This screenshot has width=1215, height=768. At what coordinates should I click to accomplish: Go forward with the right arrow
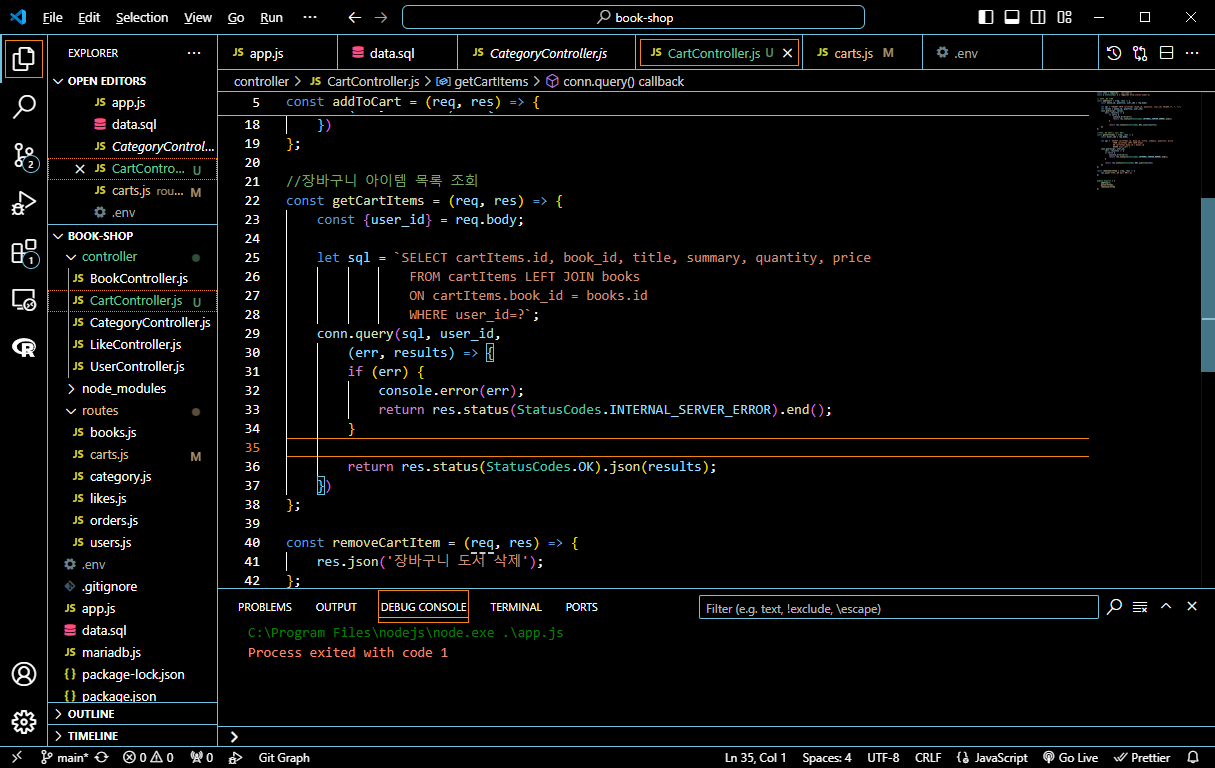381,18
